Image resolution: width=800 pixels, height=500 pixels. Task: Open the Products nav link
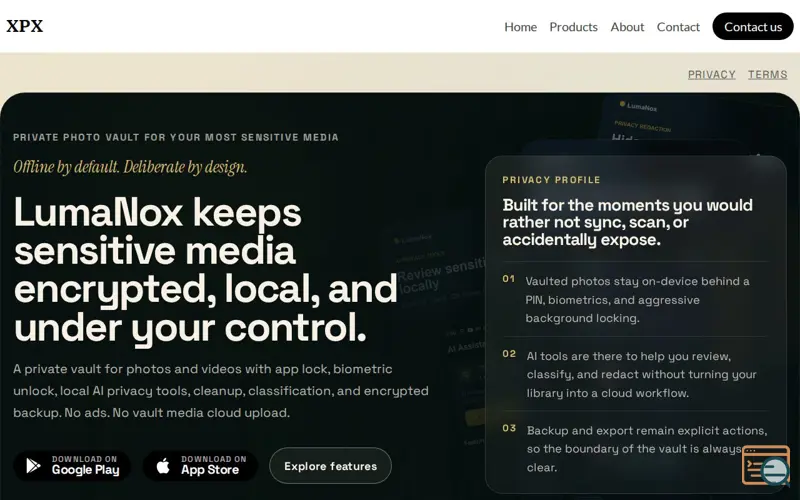pyautogui.click(x=573, y=27)
